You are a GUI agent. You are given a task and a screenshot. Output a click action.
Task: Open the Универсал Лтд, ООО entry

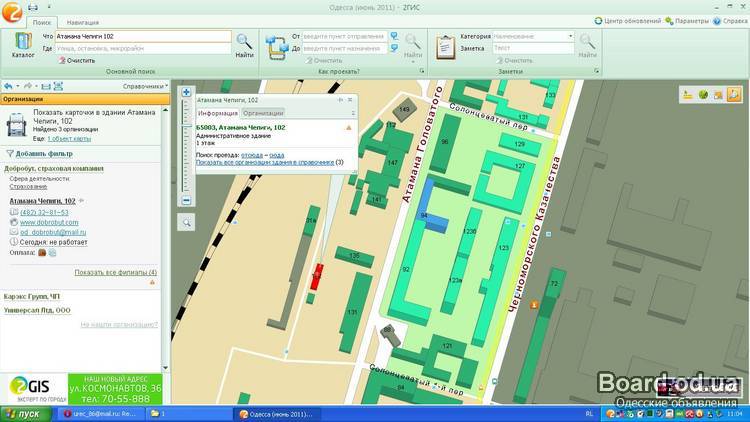point(37,310)
